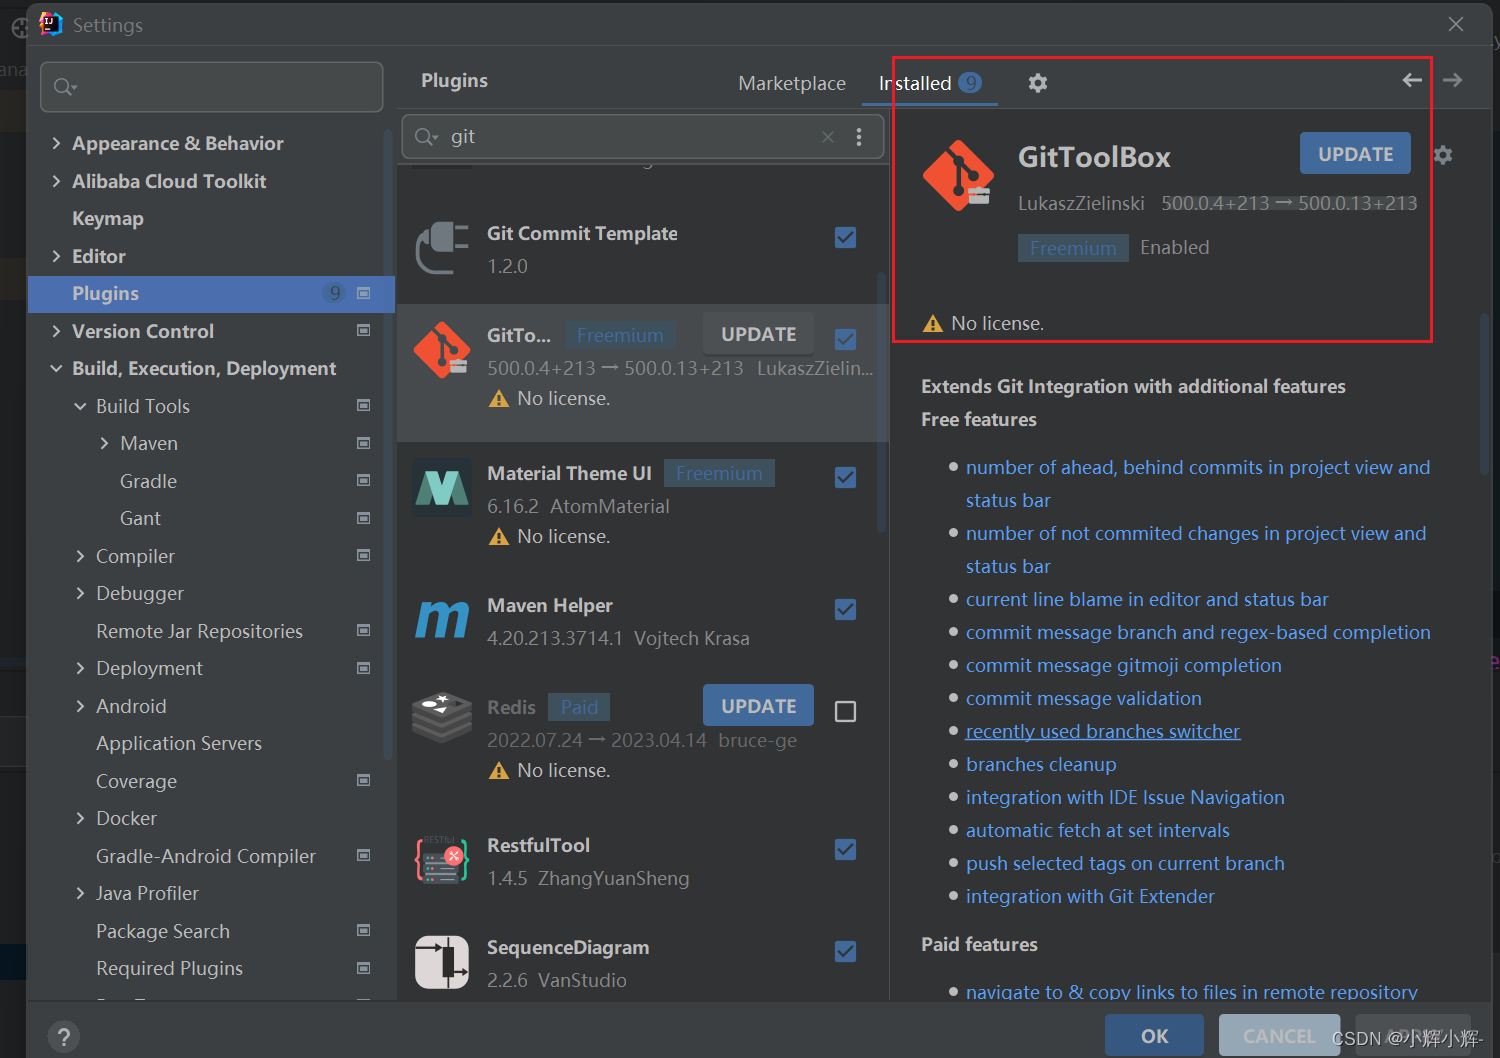This screenshot has height=1058, width=1500.
Task: Click project-level icon beside Version Control
Action: click(x=364, y=330)
